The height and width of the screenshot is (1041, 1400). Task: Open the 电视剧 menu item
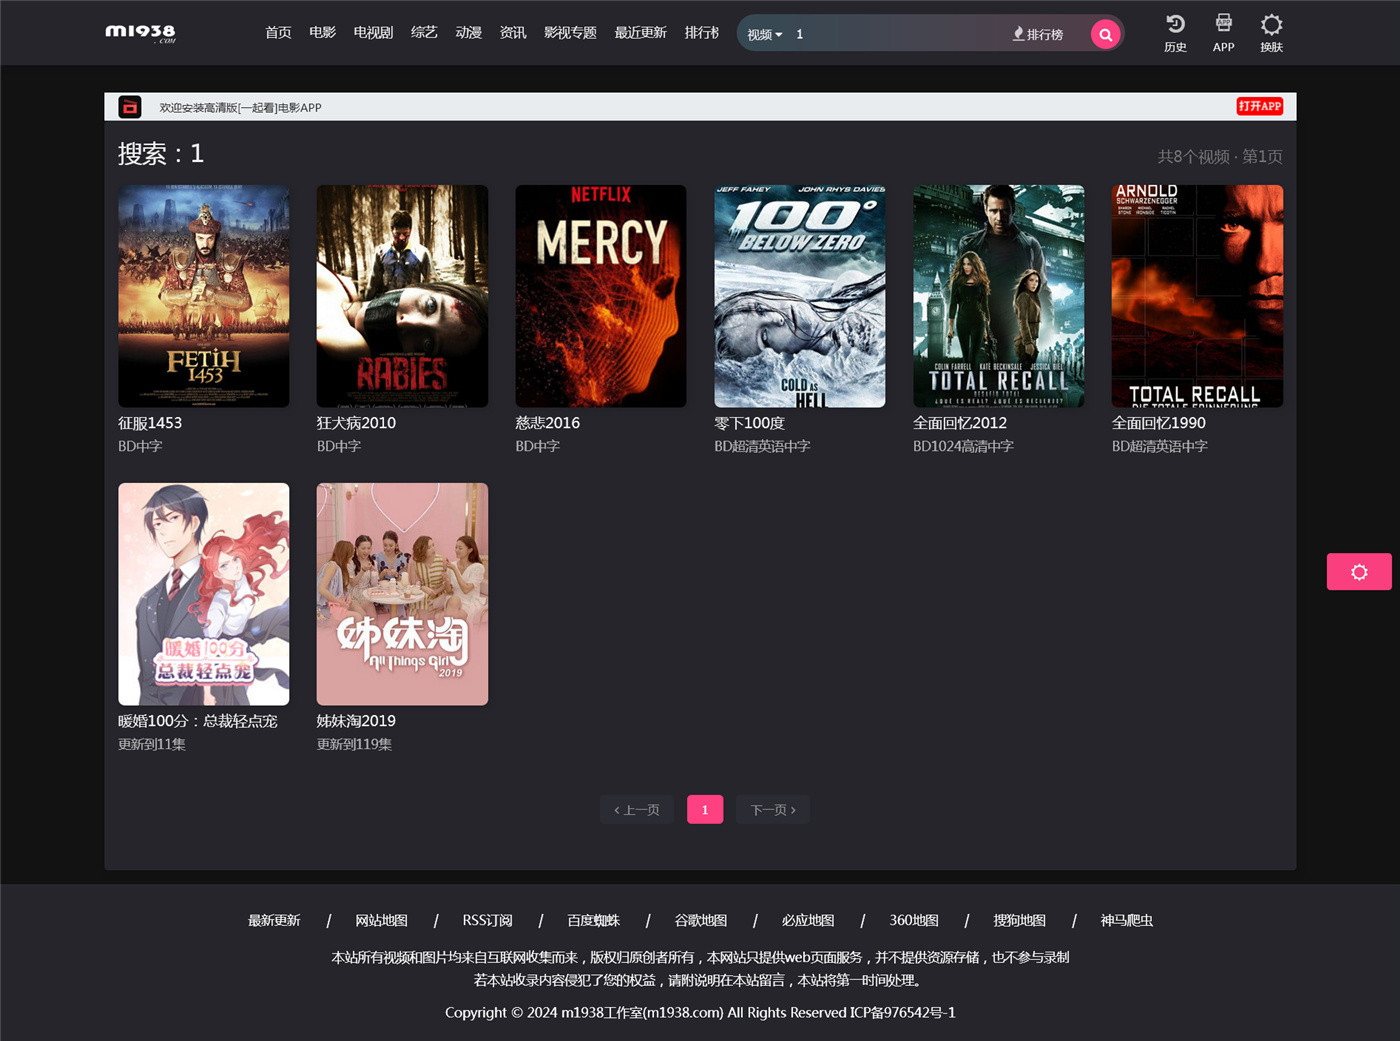pos(373,33)
